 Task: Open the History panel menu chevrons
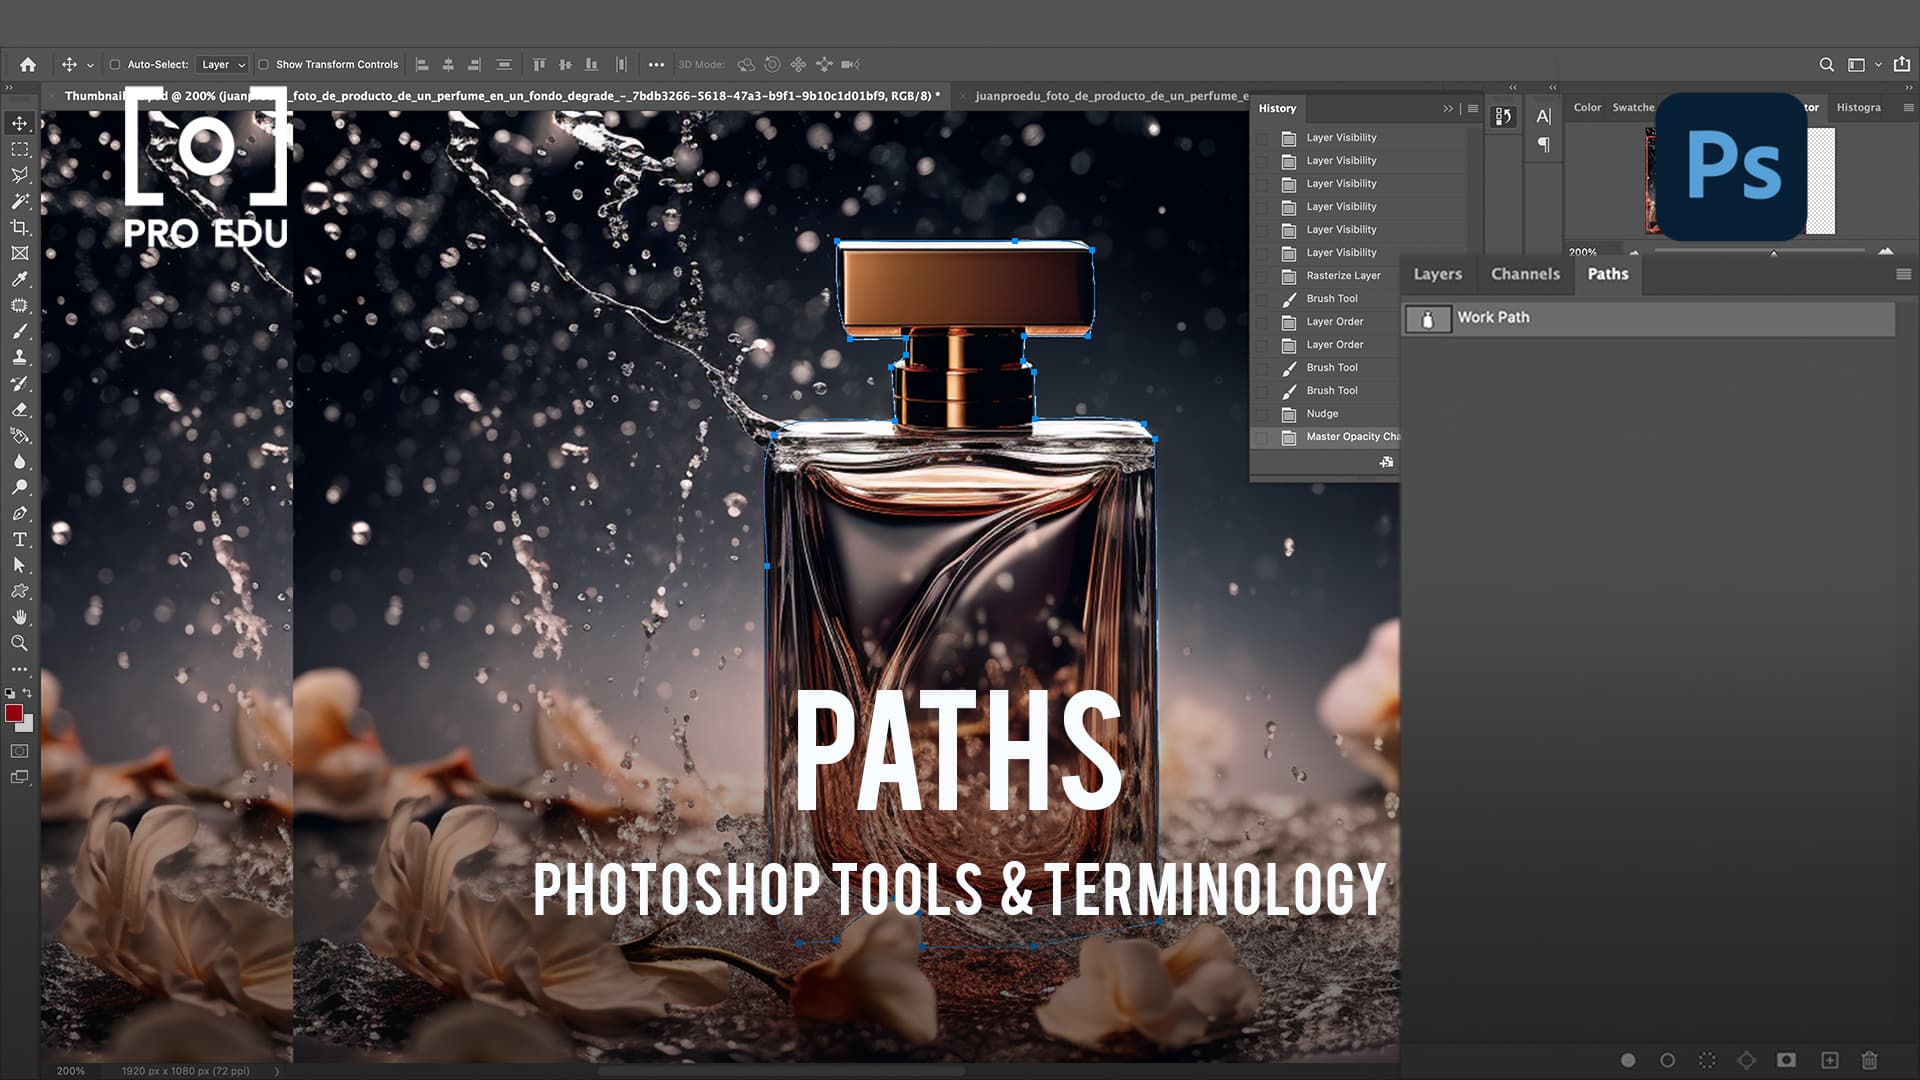click(x=1448, y=108)
